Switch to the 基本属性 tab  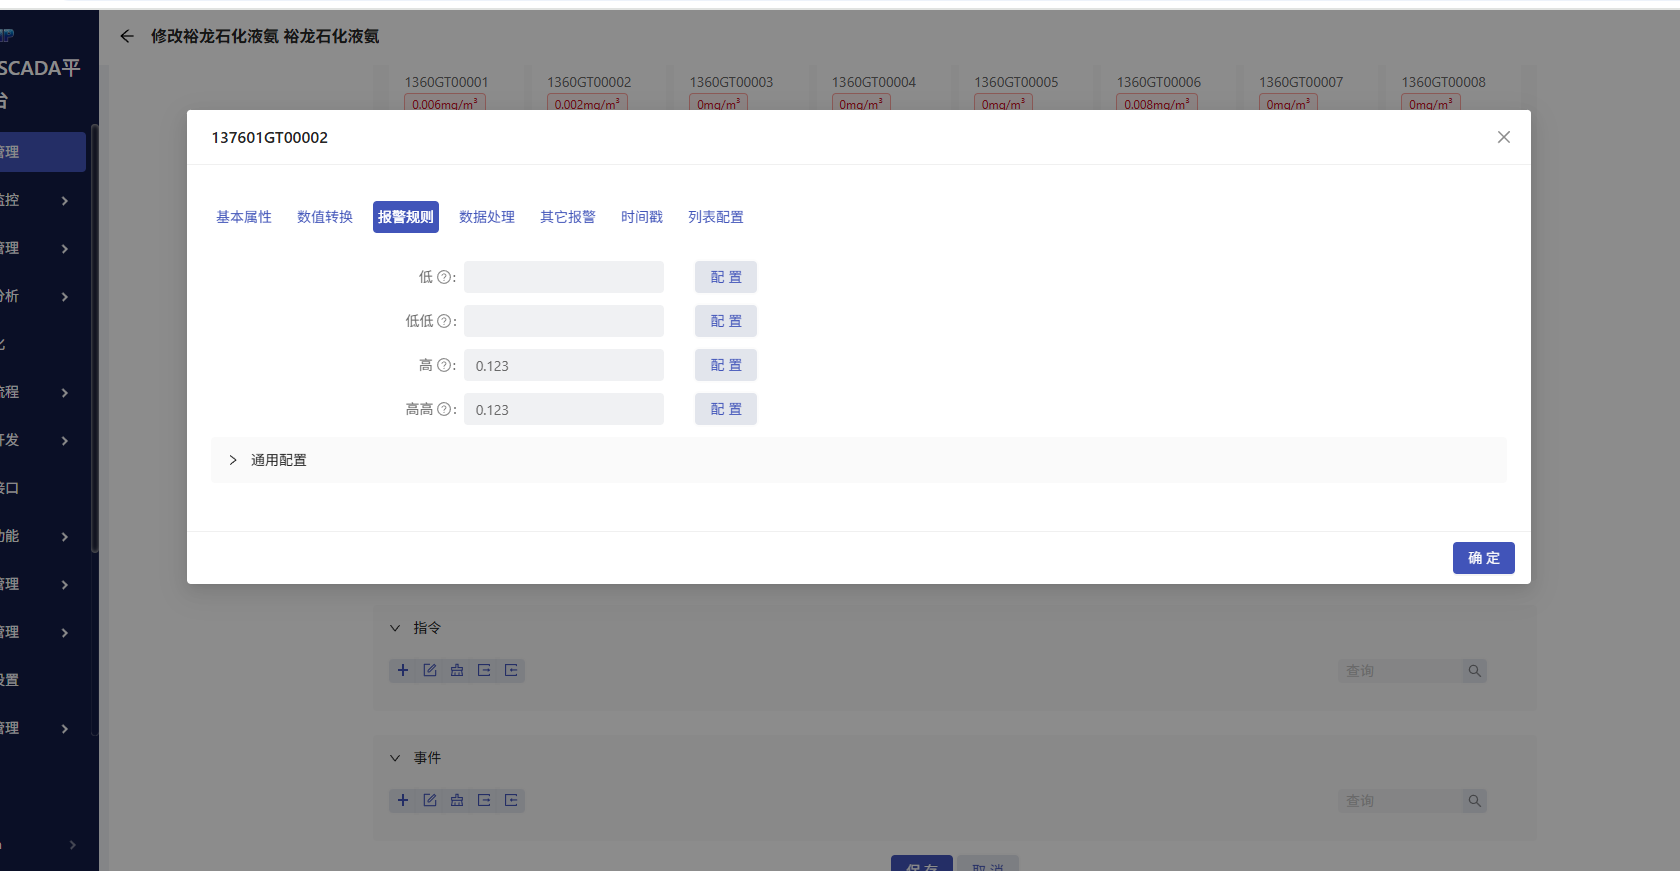point(244,217)
